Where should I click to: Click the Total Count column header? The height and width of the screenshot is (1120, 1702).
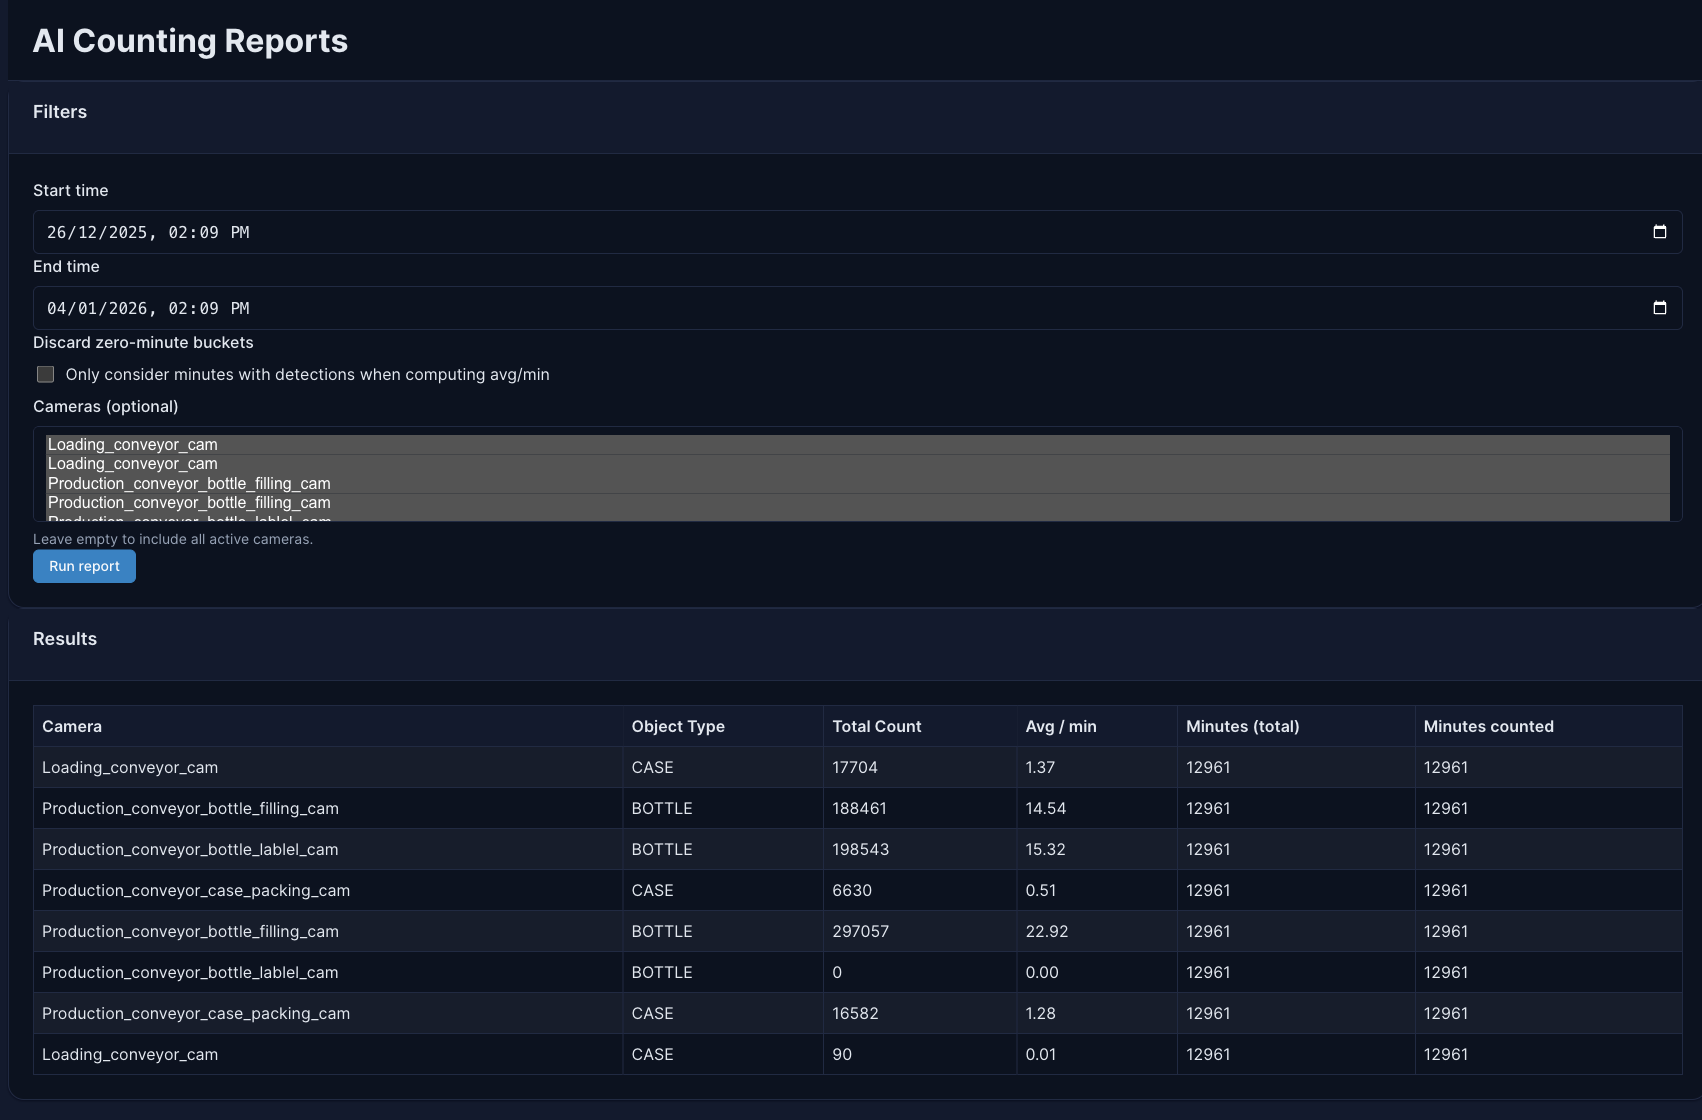(876, 726)
